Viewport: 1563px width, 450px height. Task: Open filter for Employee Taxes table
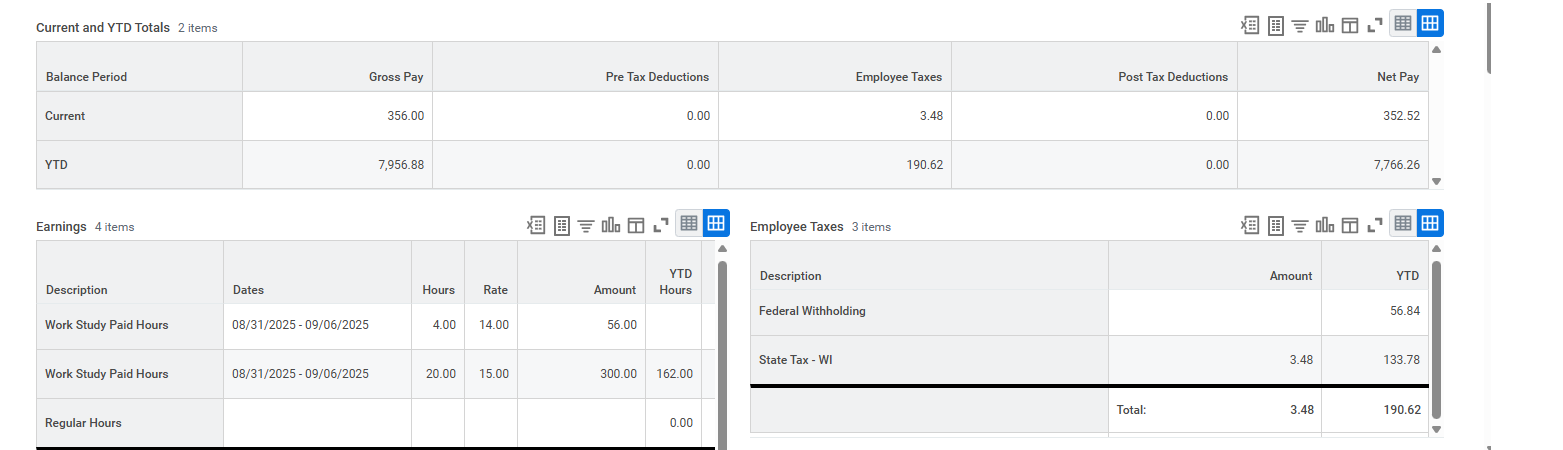point(1301,225)
